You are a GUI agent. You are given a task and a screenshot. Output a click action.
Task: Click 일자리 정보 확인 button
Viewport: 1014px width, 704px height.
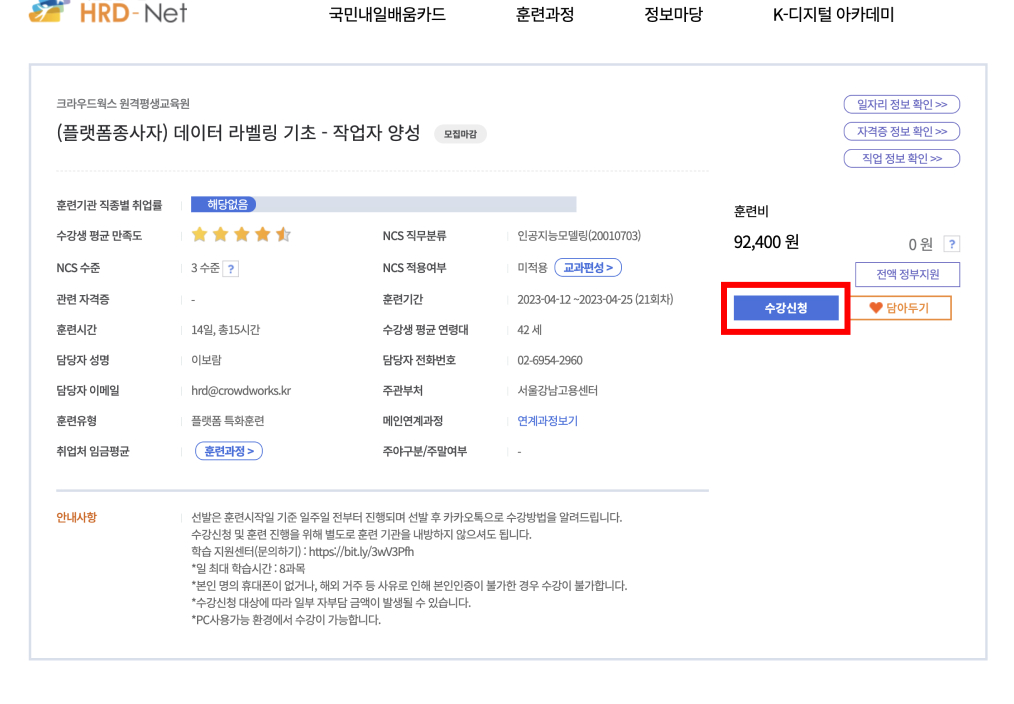900,104
